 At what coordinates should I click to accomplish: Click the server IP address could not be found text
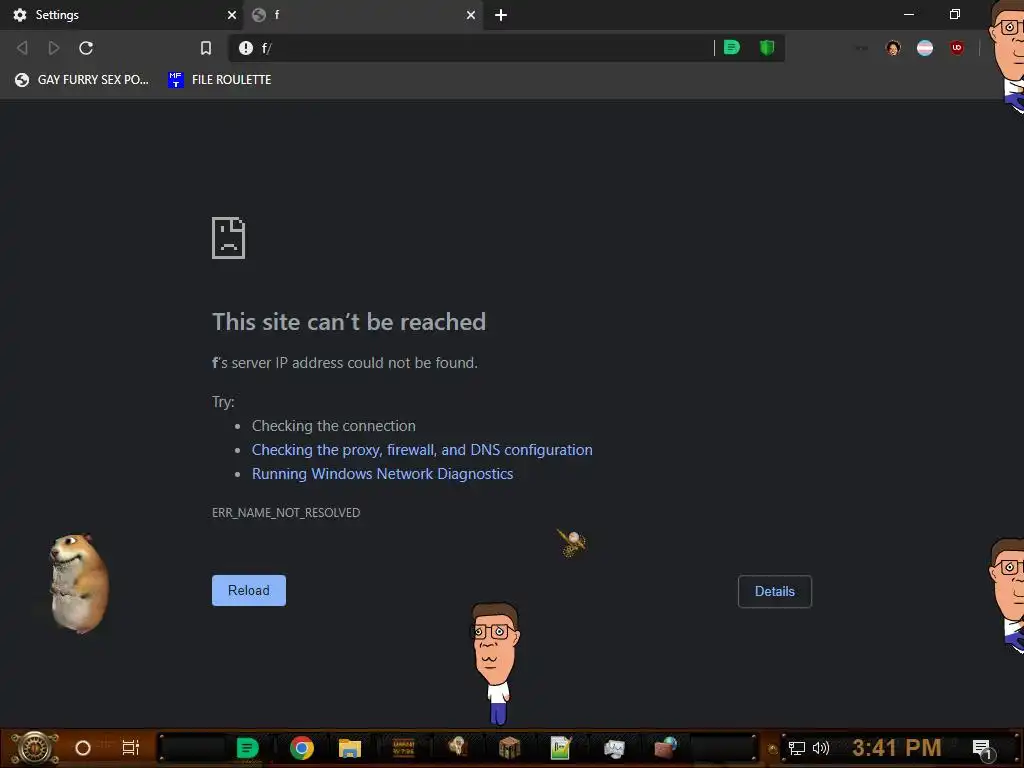(x=345, y=363)
